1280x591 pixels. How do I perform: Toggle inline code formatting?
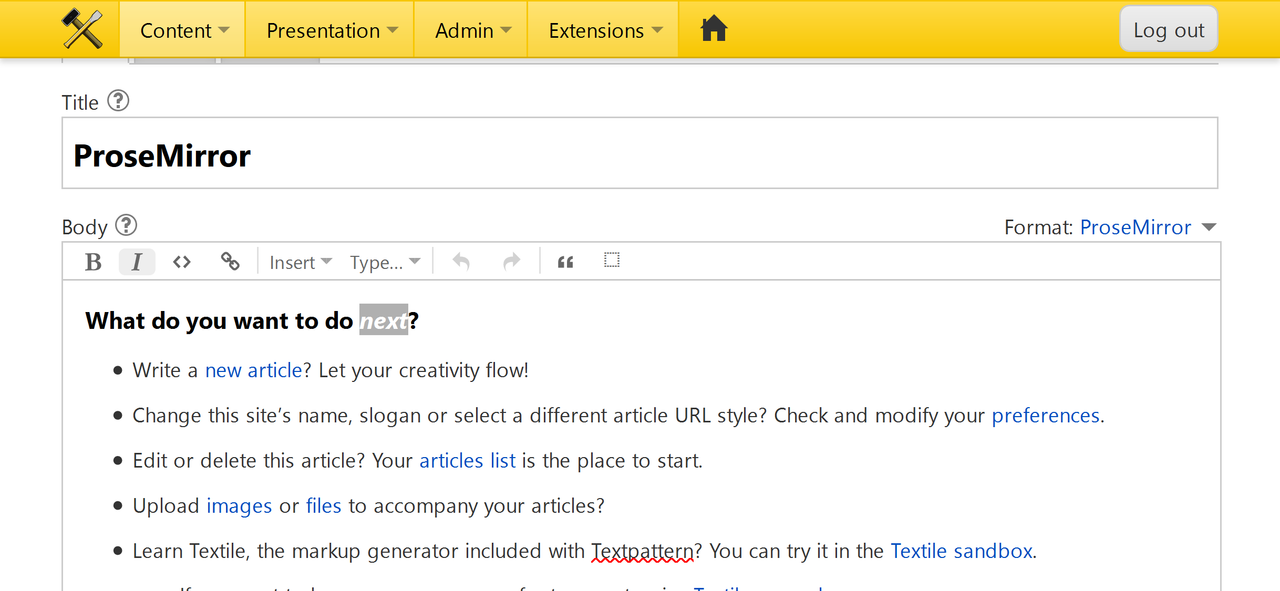click(181, 262)
